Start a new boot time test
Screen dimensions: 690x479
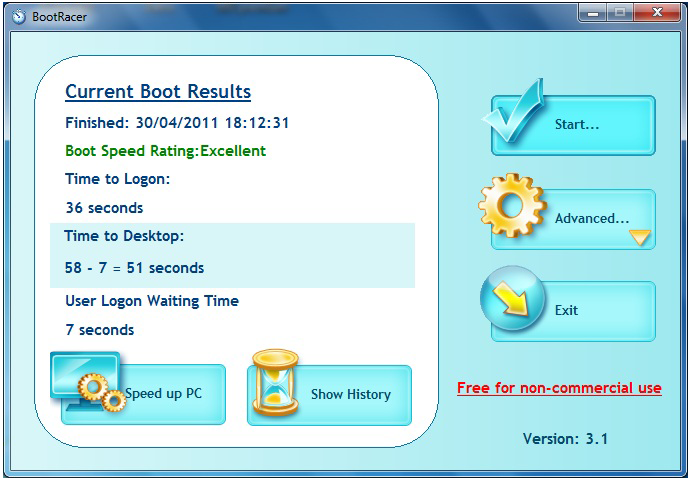pos(573,125)
